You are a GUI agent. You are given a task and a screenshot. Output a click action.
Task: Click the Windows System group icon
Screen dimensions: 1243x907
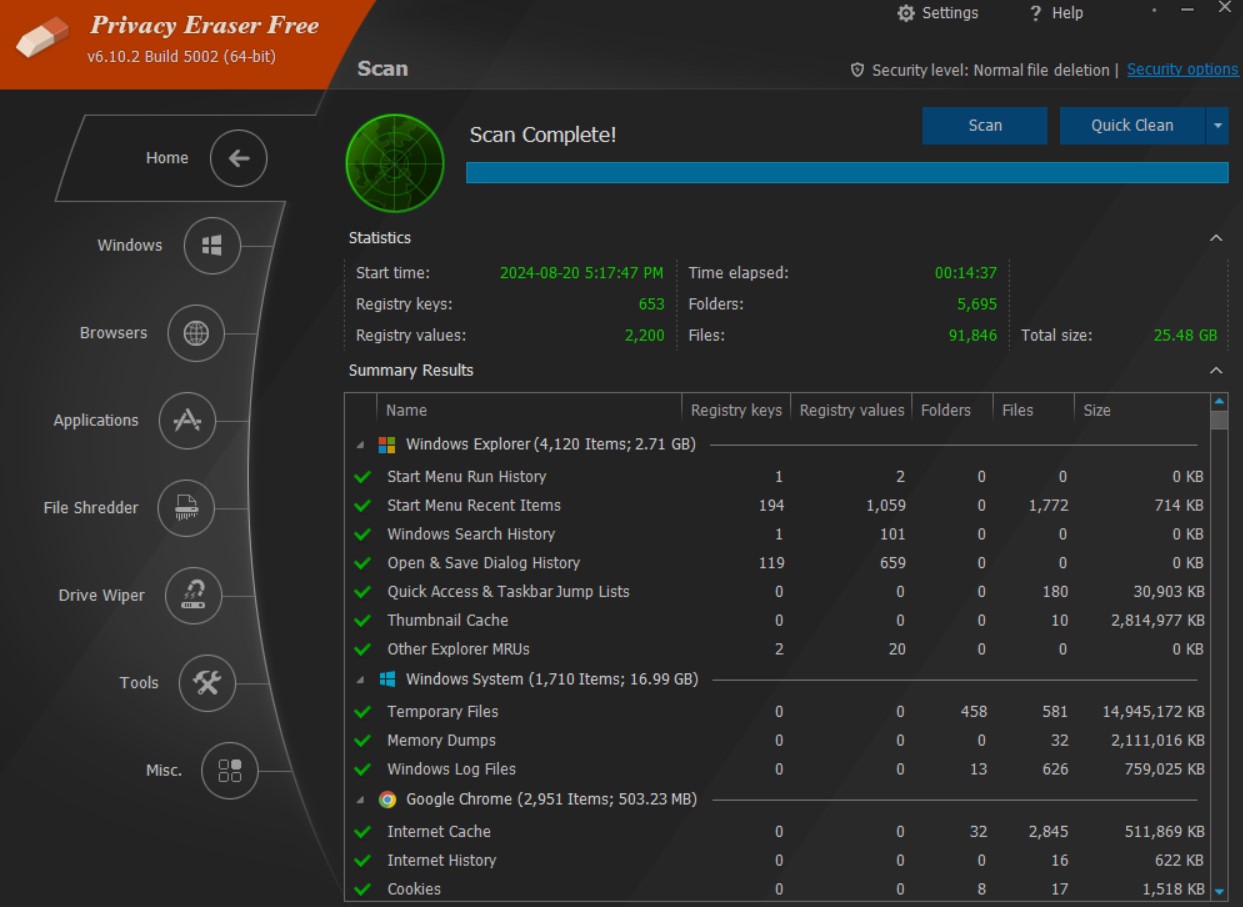(387, 679)
